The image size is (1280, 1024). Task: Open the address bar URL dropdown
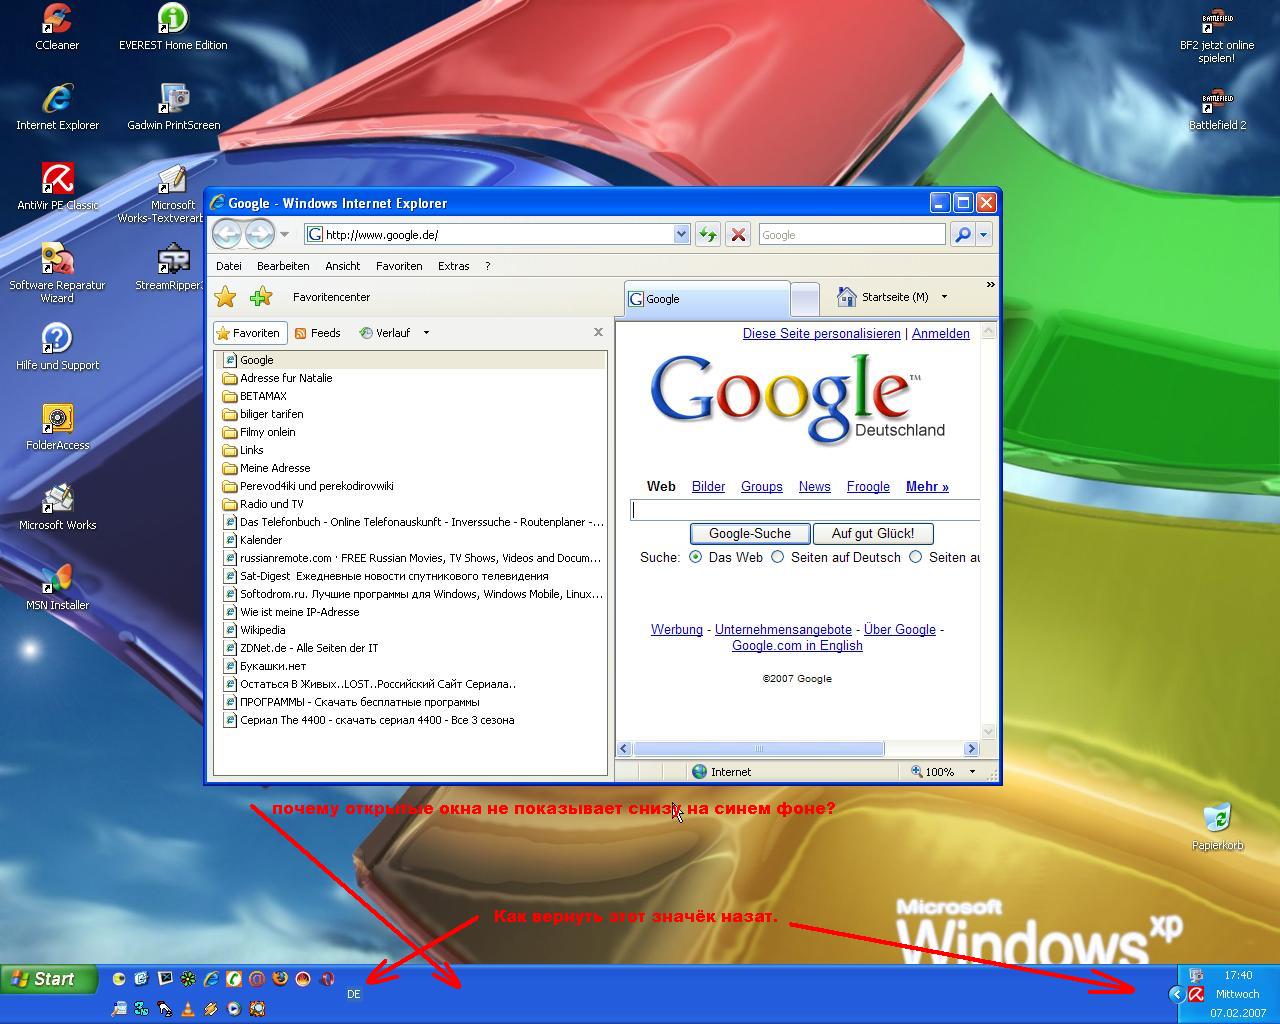pos(681,234)
